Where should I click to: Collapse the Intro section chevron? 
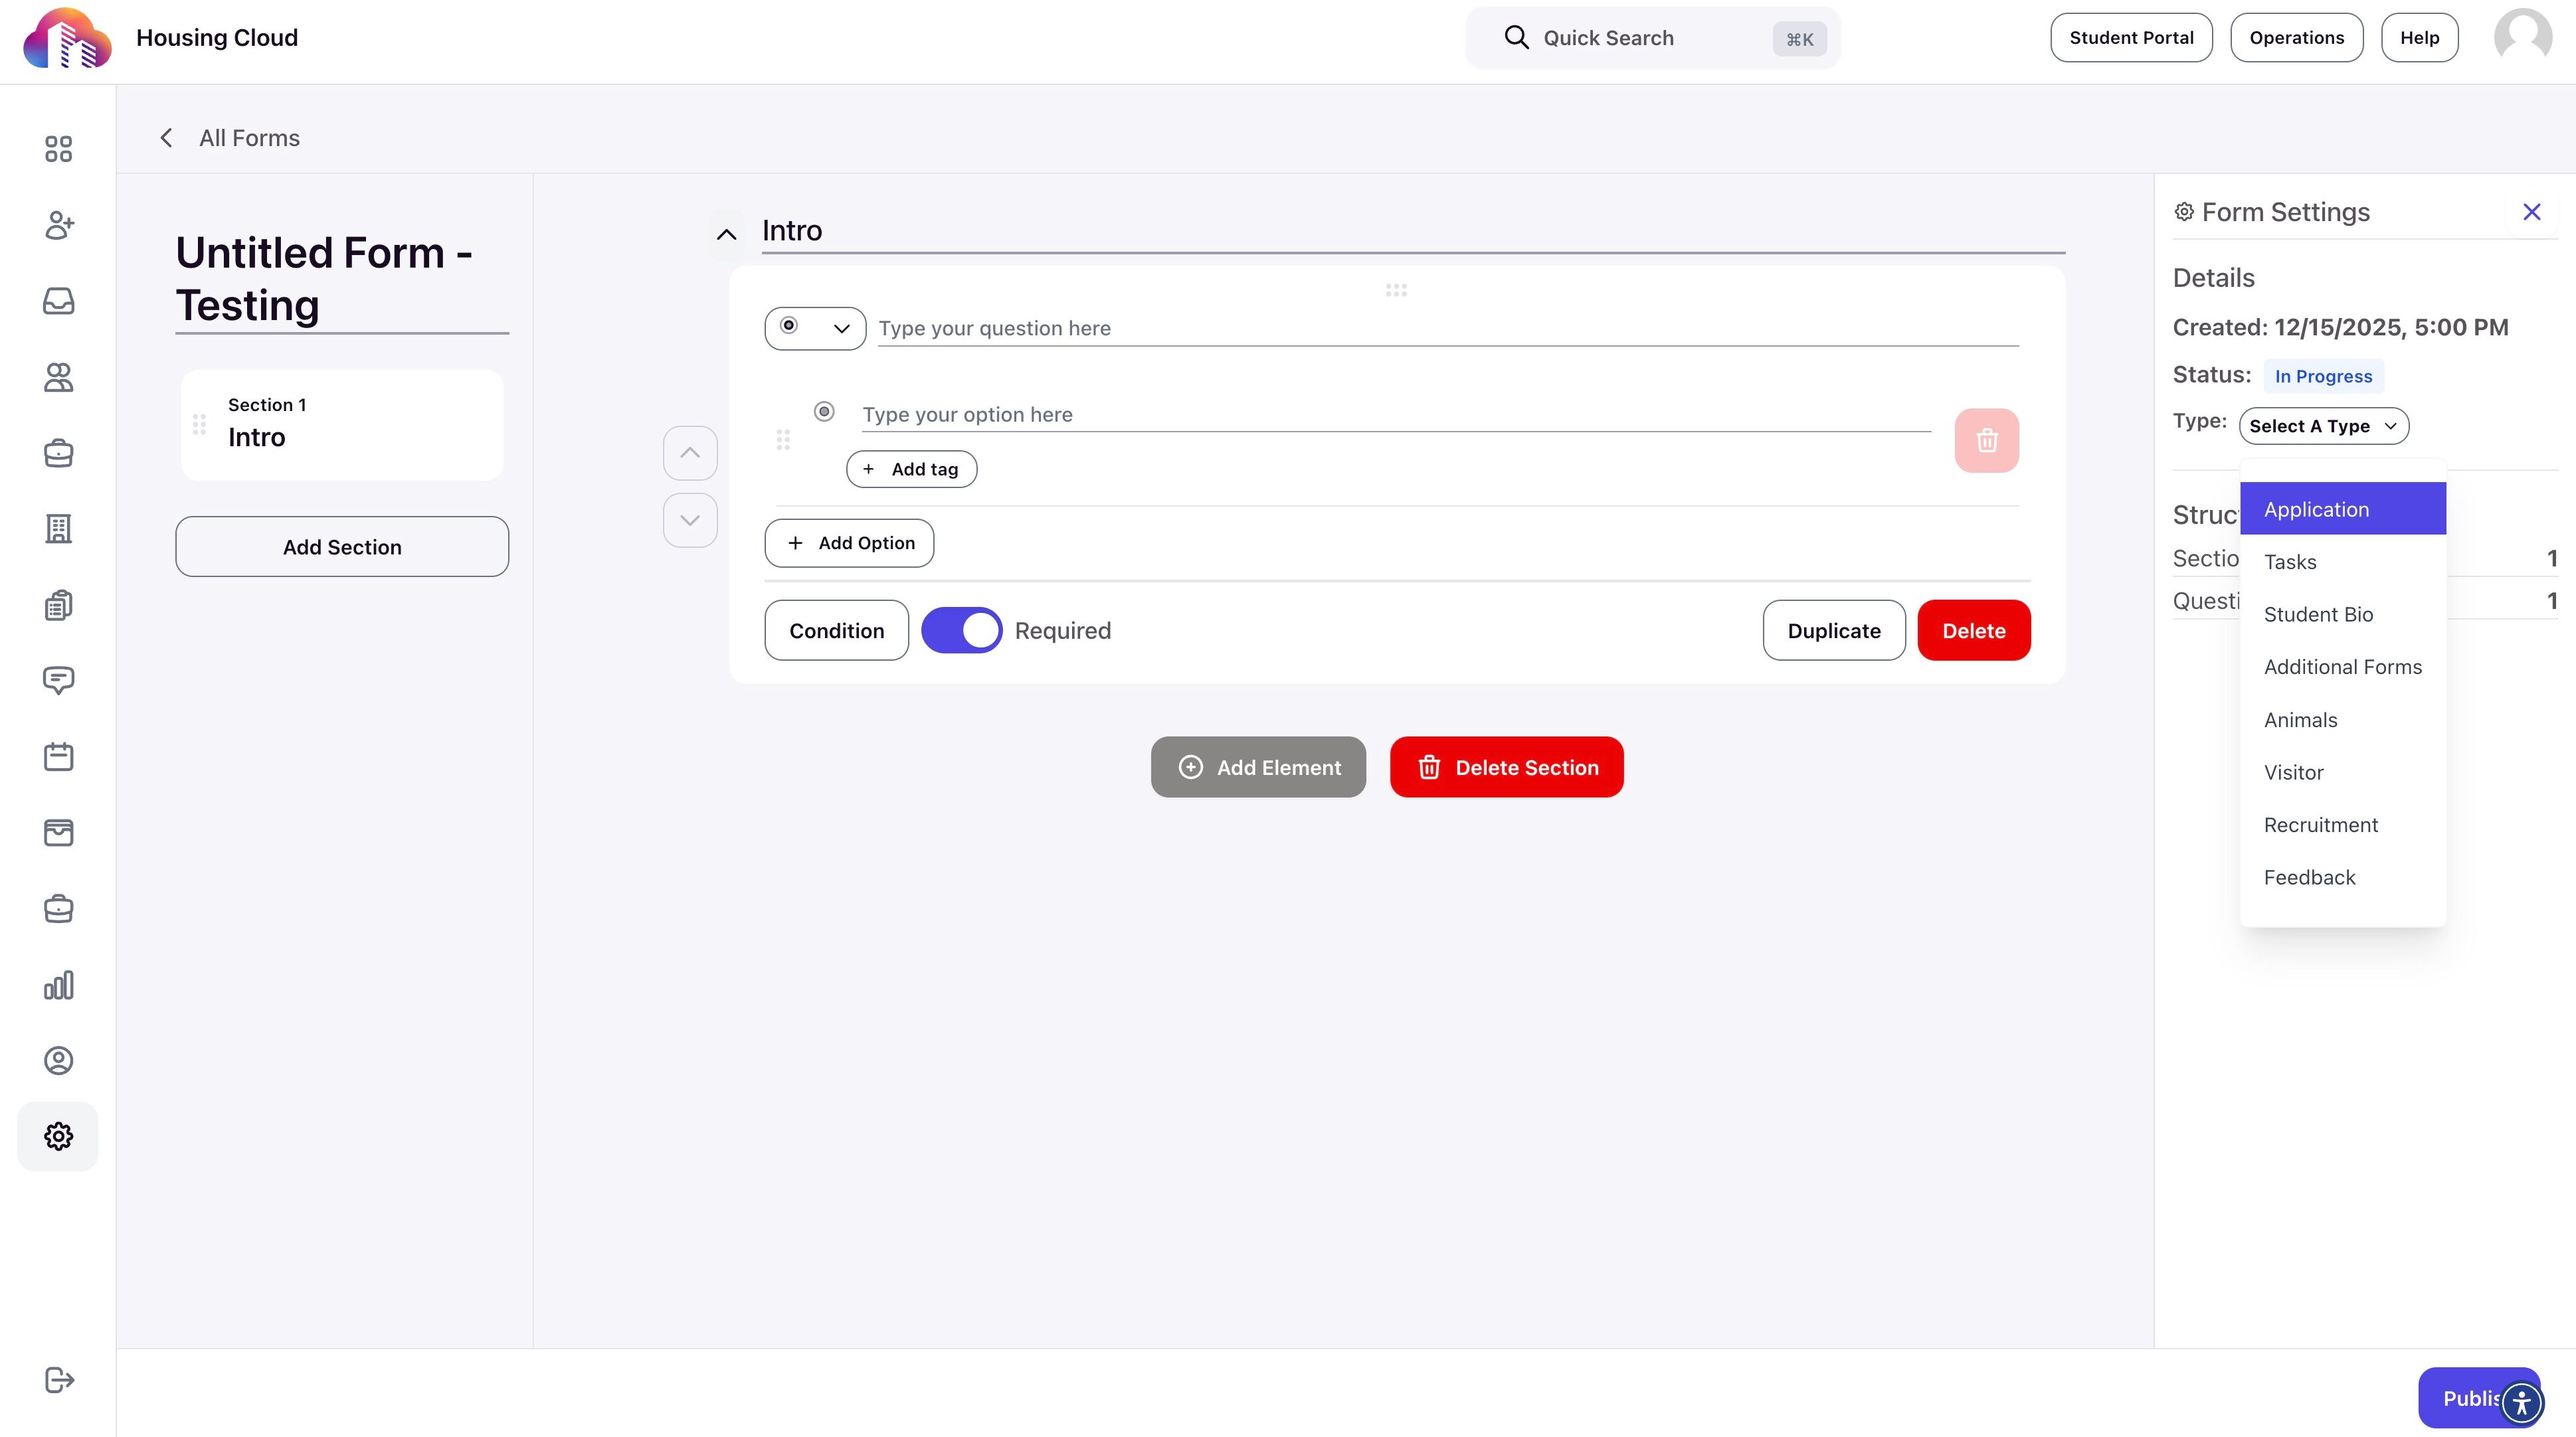726,235
